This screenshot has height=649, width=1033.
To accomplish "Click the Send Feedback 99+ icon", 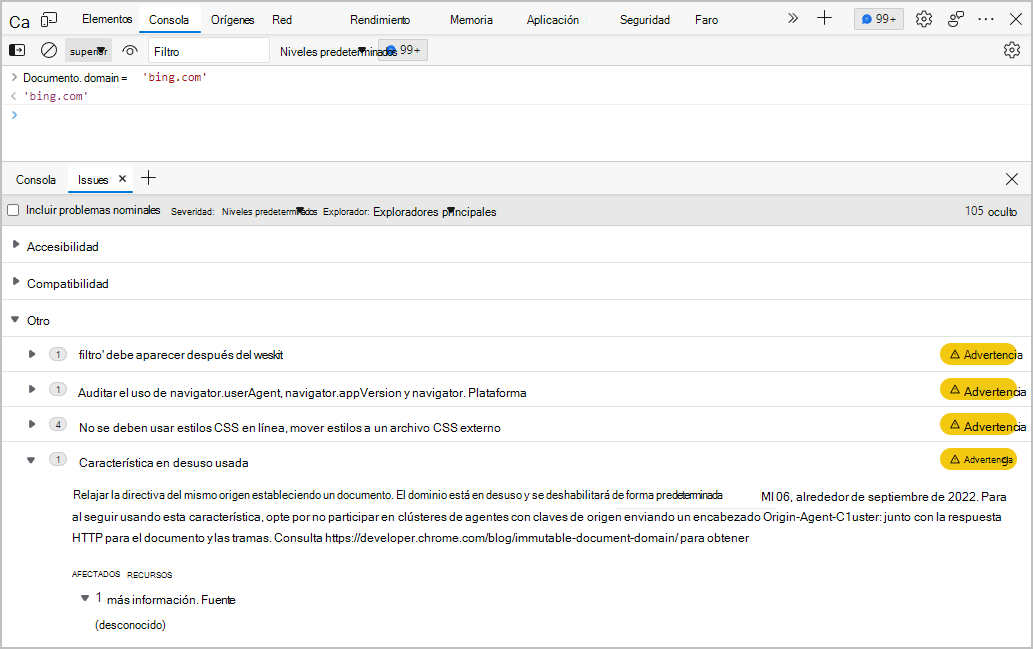I will coord(877,18).
